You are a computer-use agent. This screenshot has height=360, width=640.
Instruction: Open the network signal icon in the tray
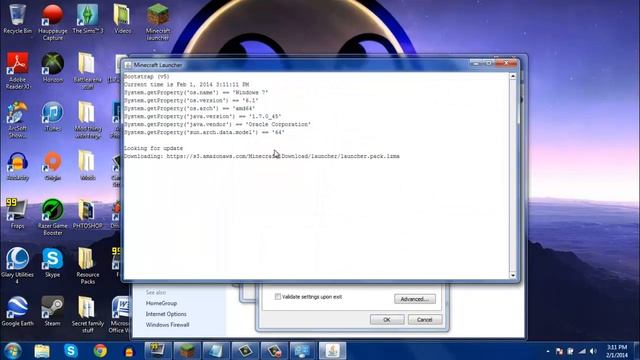[x=582, y=351]
